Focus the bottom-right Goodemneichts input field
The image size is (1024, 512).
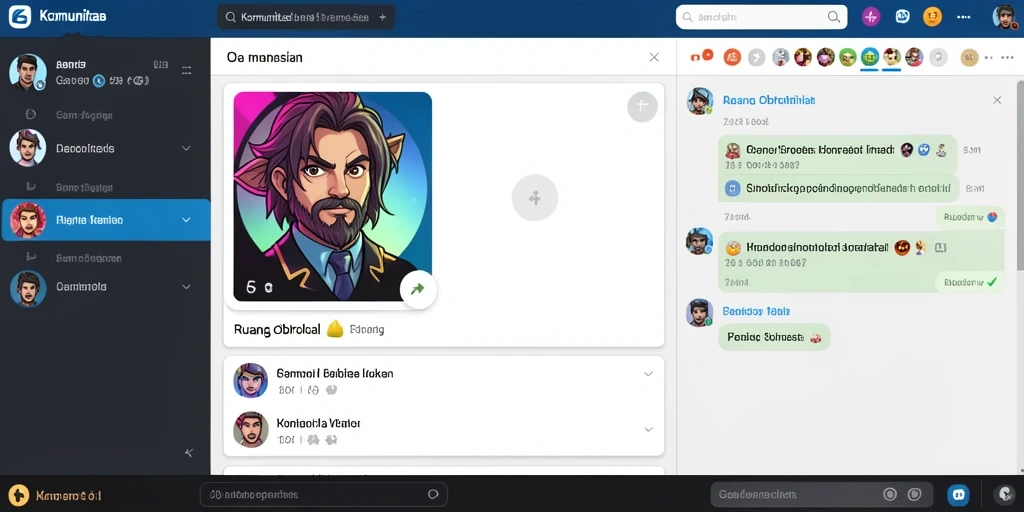820,494
